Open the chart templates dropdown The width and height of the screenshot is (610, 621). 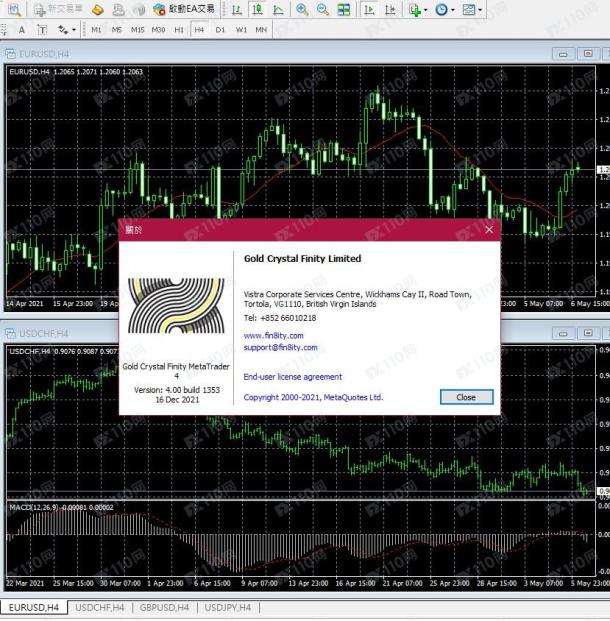pos(472,10)
